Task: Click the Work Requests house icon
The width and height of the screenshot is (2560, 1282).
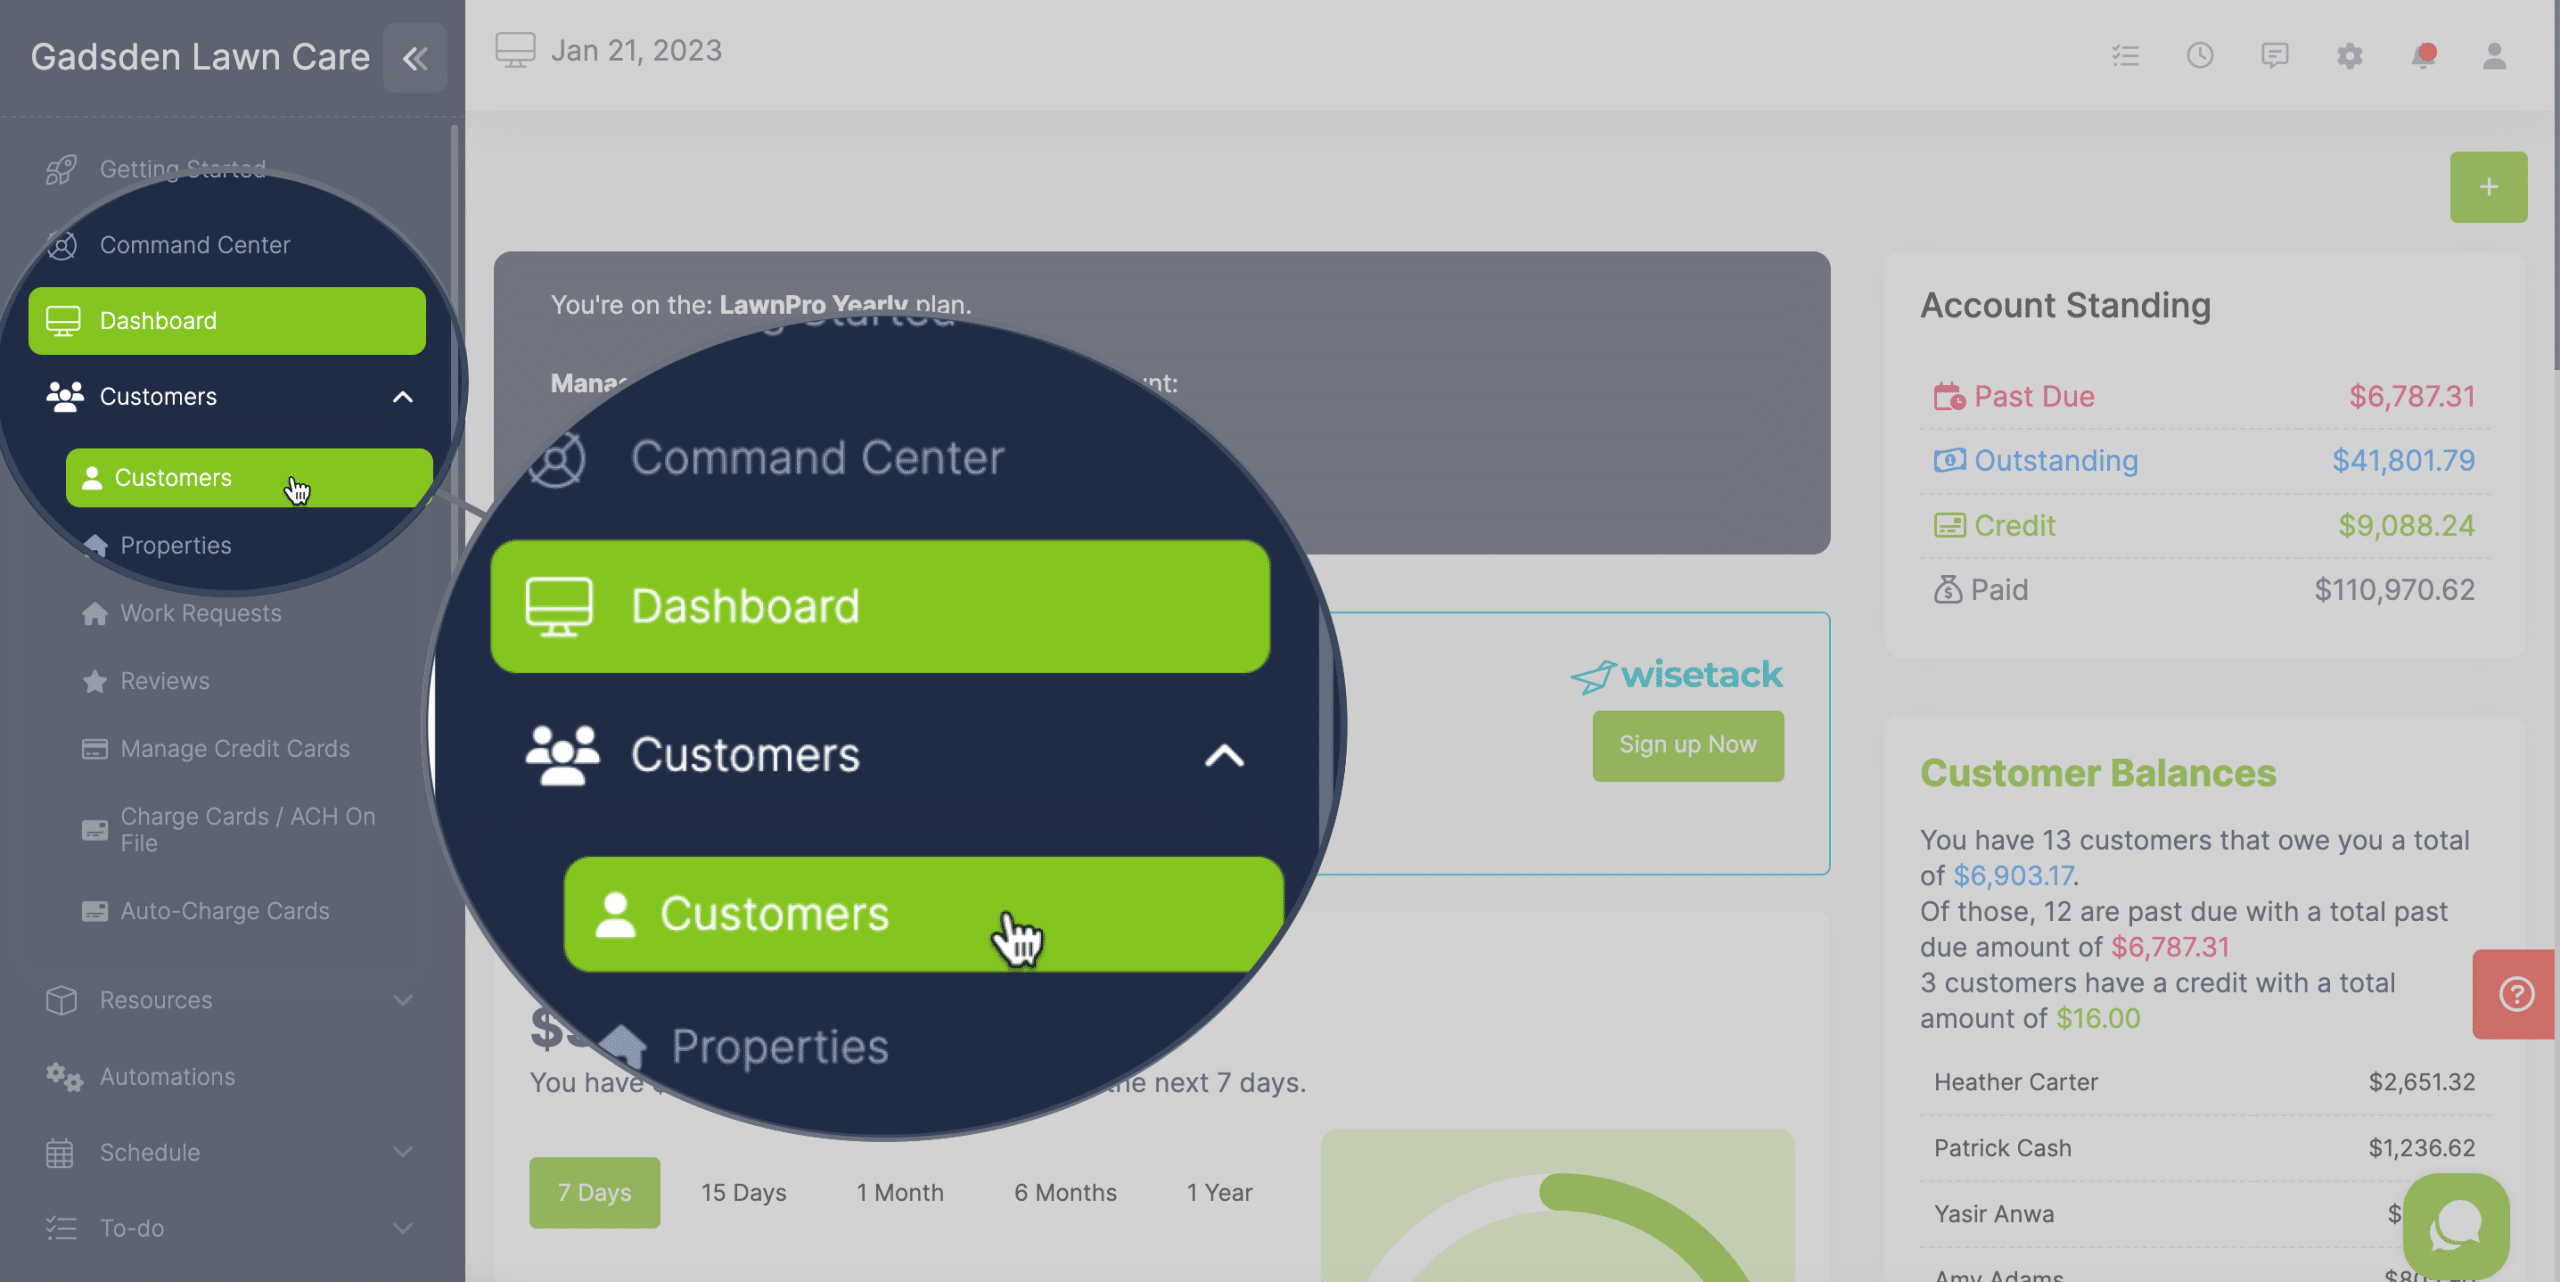Action: [95, 613]
